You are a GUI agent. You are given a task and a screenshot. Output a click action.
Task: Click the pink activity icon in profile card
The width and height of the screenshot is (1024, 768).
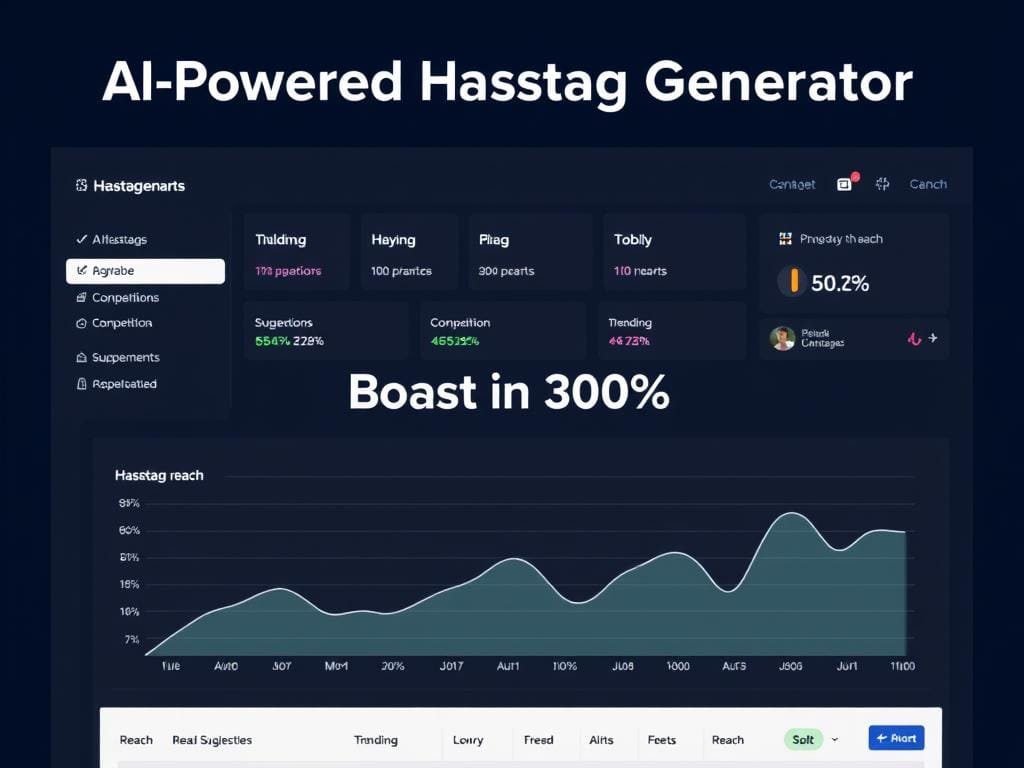(913, 339)
